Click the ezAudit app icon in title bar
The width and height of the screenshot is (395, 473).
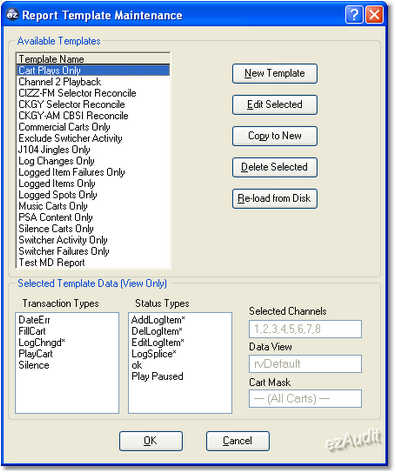click(12, 15)
